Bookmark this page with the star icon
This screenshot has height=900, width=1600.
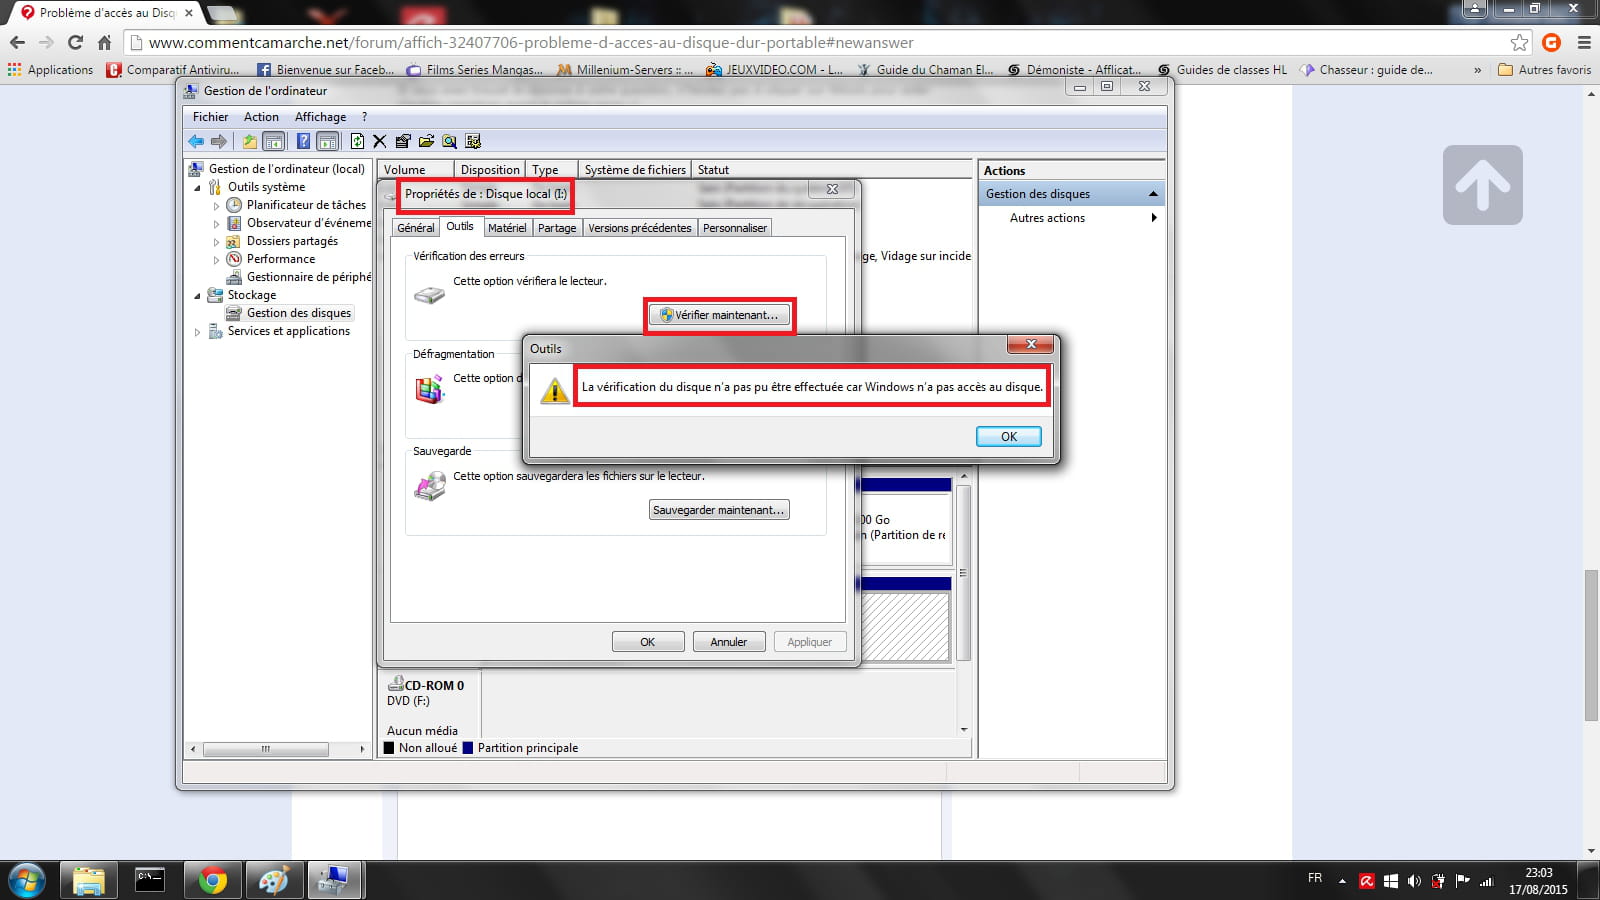tap(1520, 42)
